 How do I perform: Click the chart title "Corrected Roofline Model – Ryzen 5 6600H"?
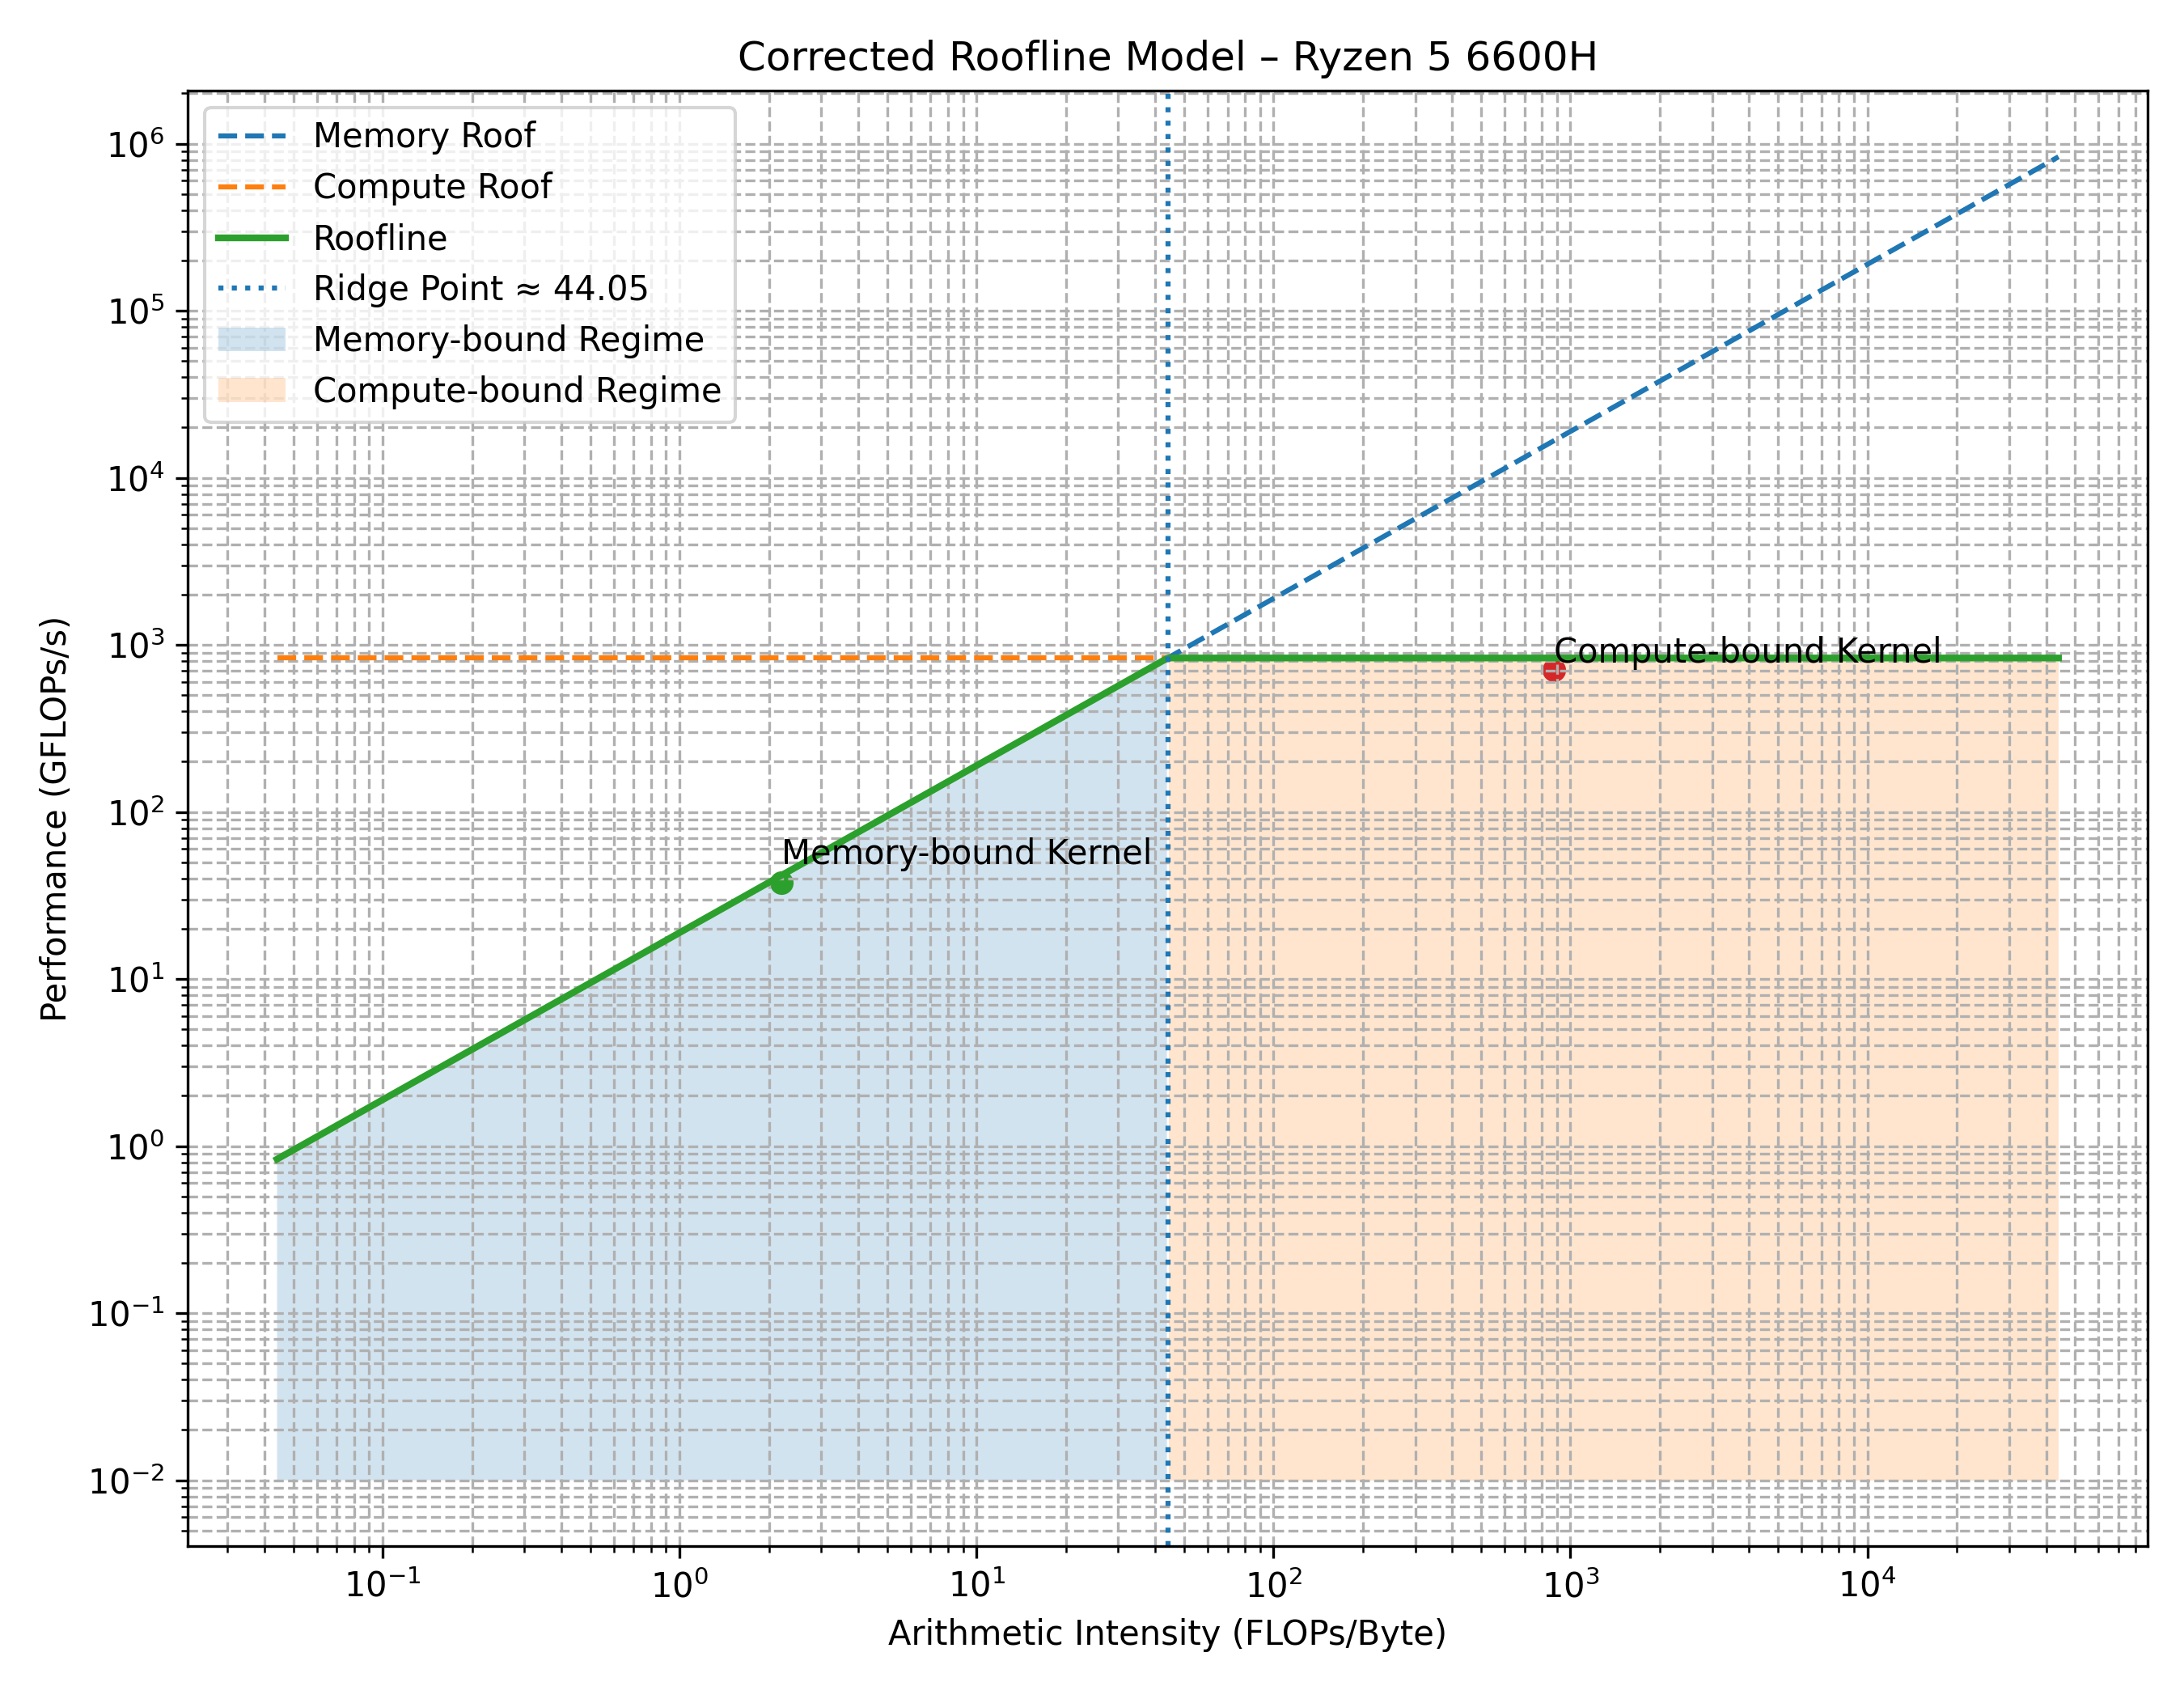click(x=1167, y=57)
